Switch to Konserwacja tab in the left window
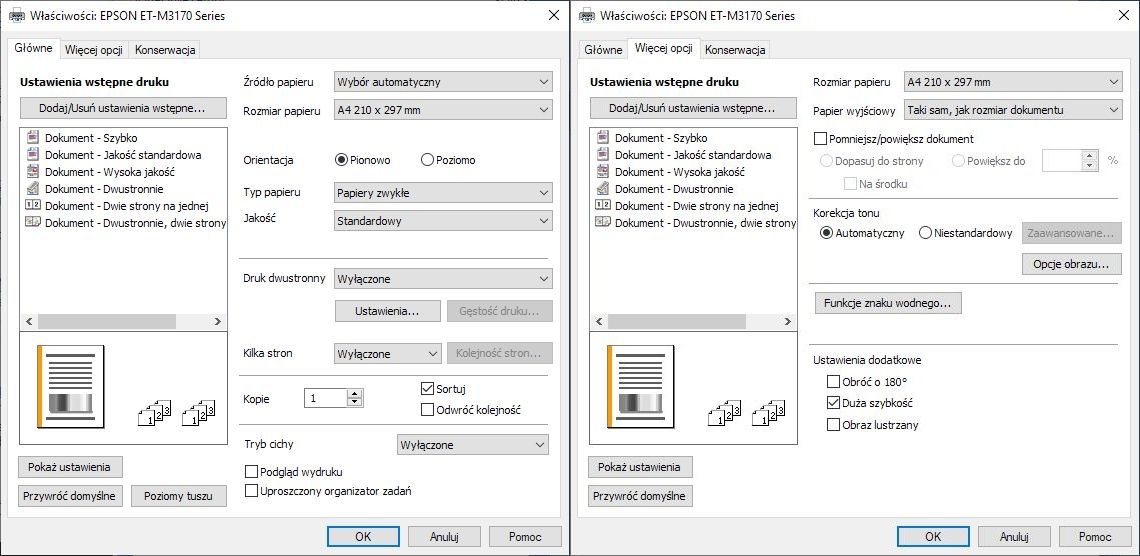This screenshot has height=556, width=1140. pos(165,50)
